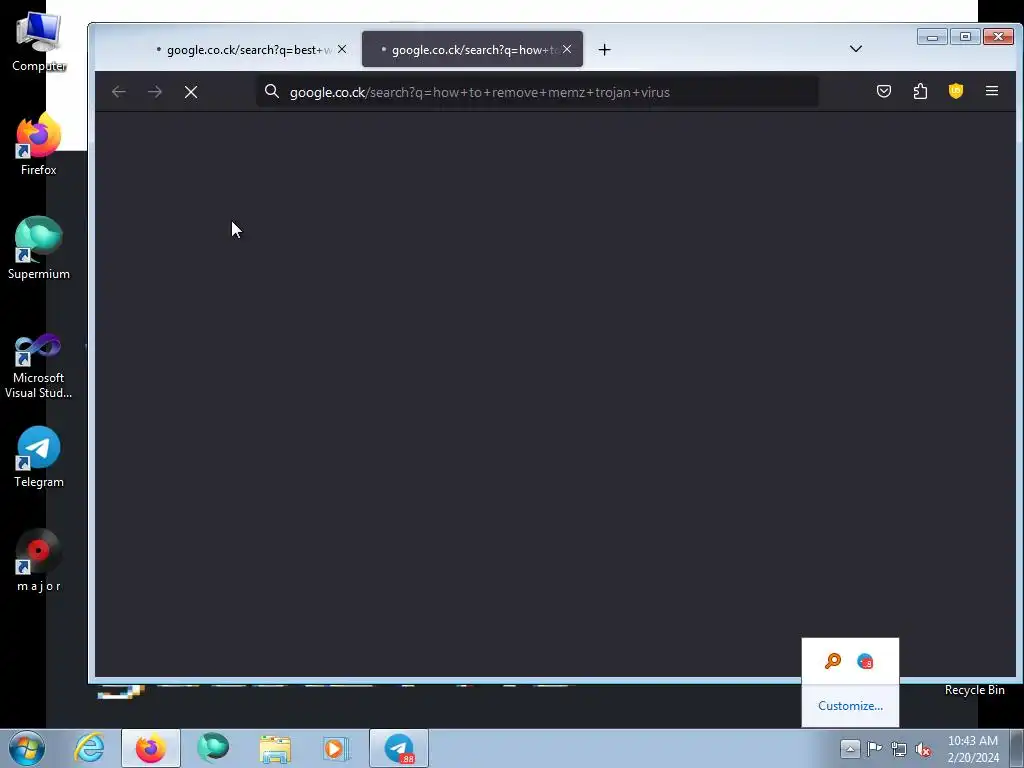
Task: Go forward with the forward arrow
Action: pyautogui.click(x=155, y=92)
